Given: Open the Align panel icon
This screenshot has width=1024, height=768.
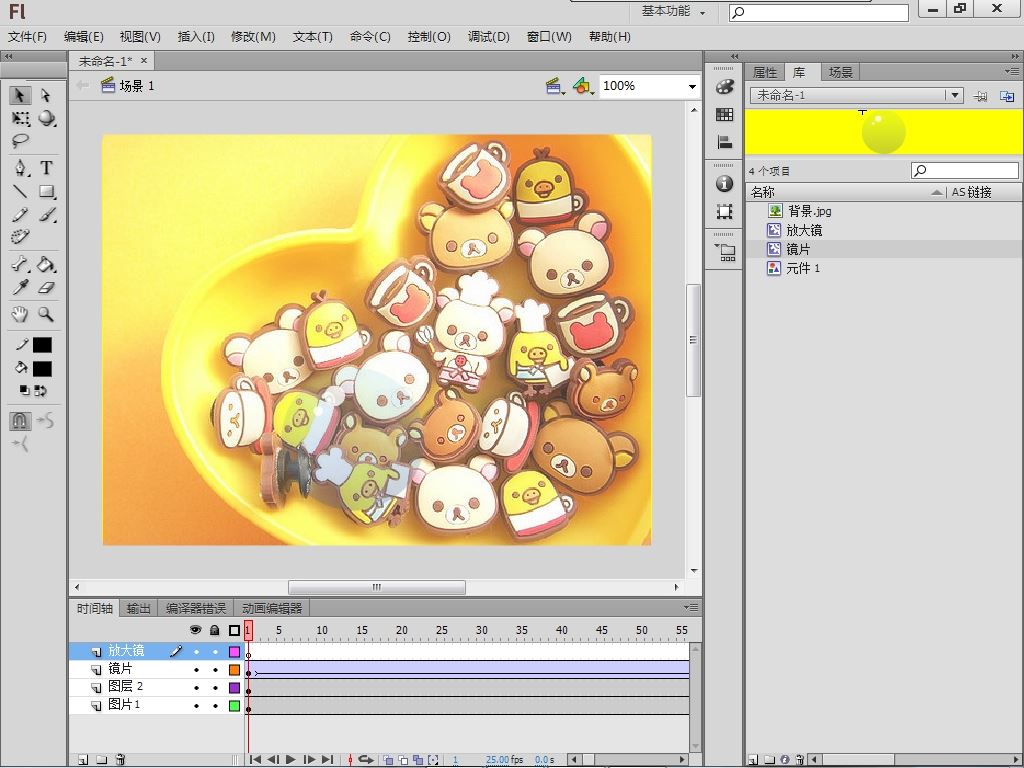Looking at the screenshot, I should (724, 142).
